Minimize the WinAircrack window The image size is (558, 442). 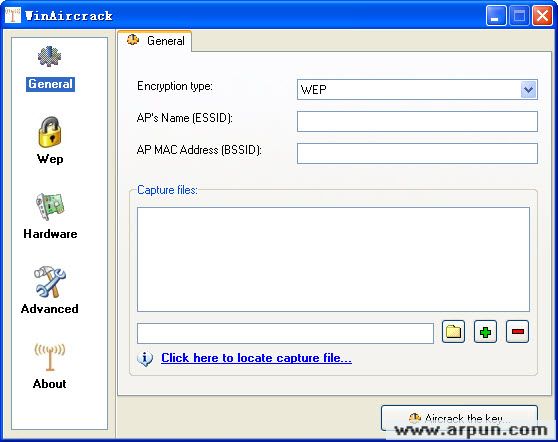(496, 16)
